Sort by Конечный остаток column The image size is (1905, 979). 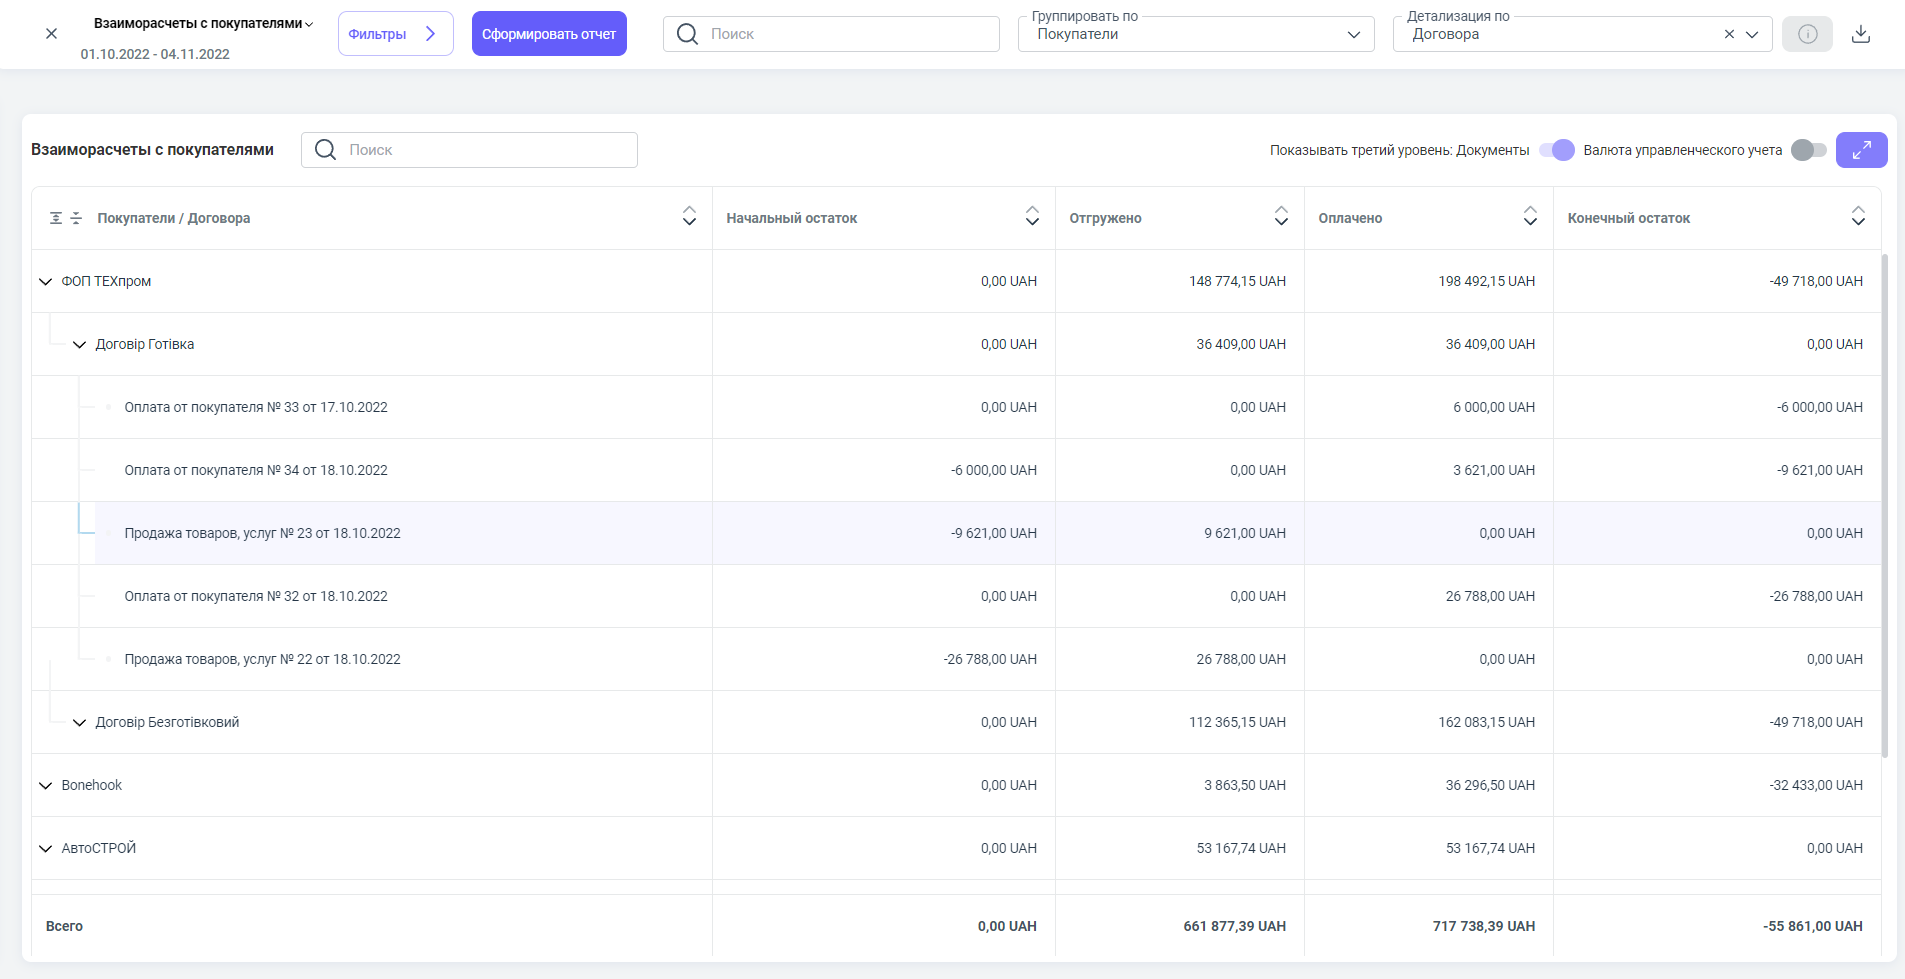[x=1857, y=217]
